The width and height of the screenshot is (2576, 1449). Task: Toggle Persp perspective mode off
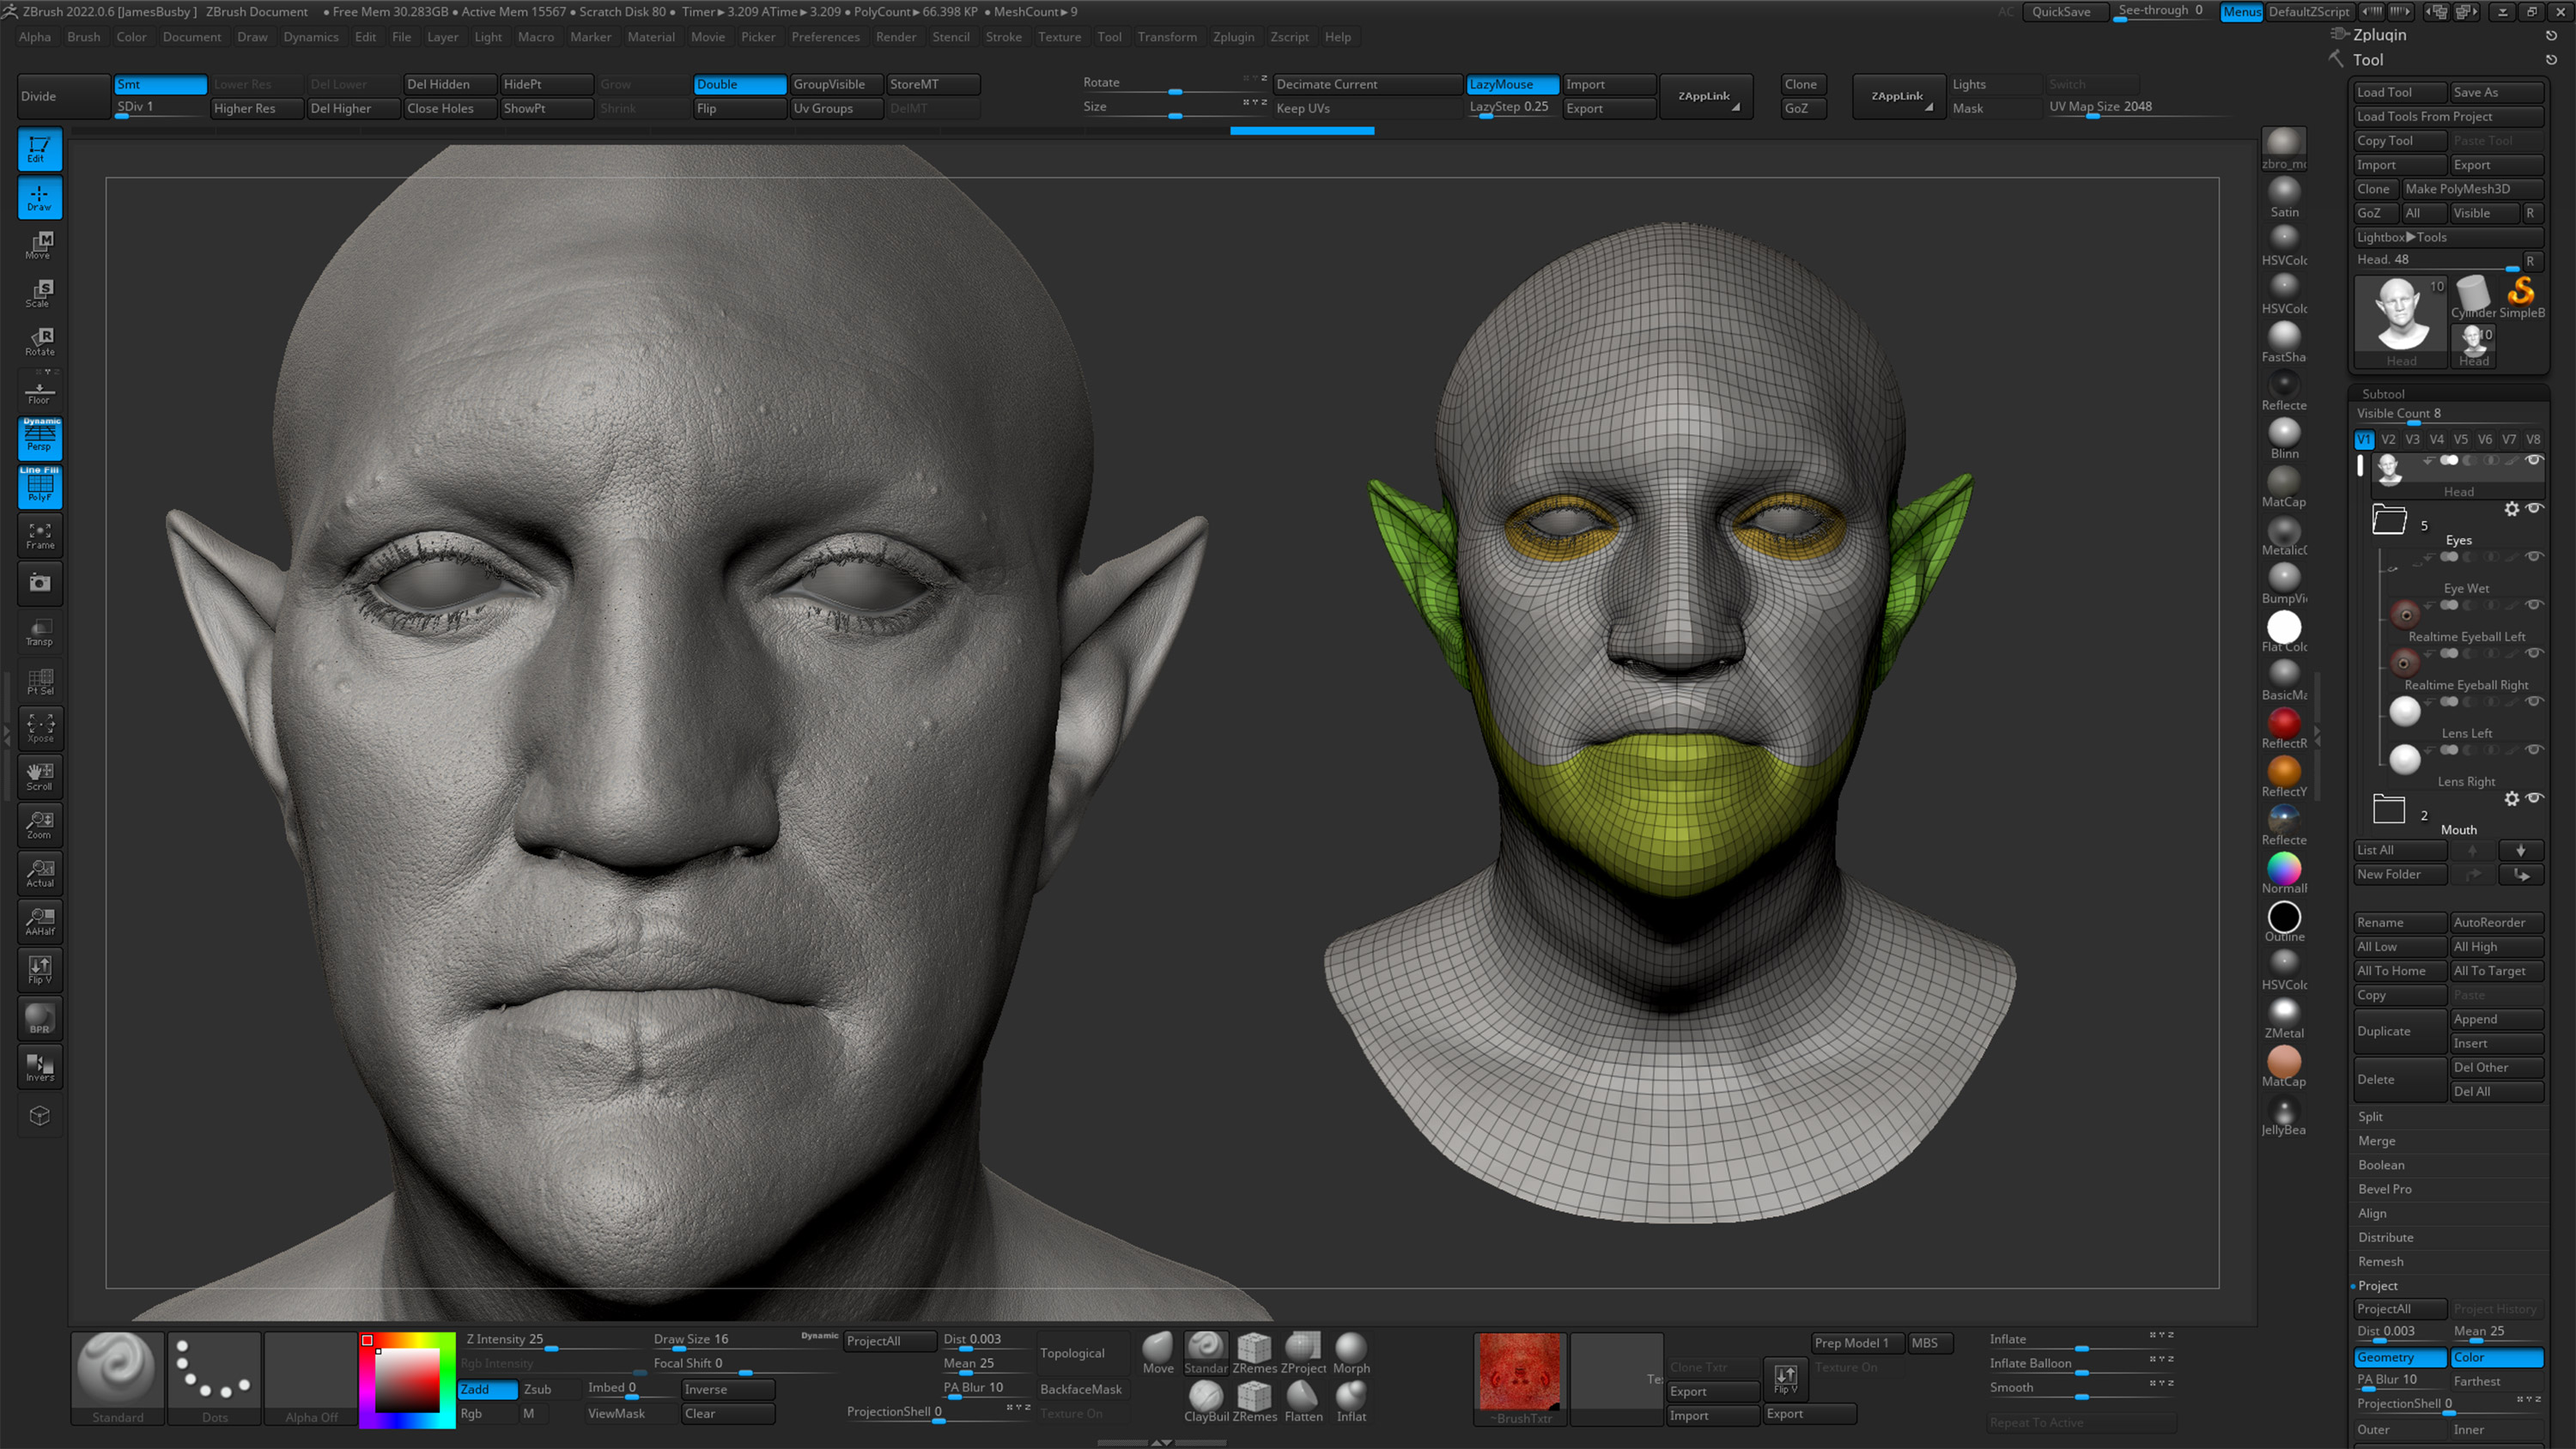(x=40, y=438)
